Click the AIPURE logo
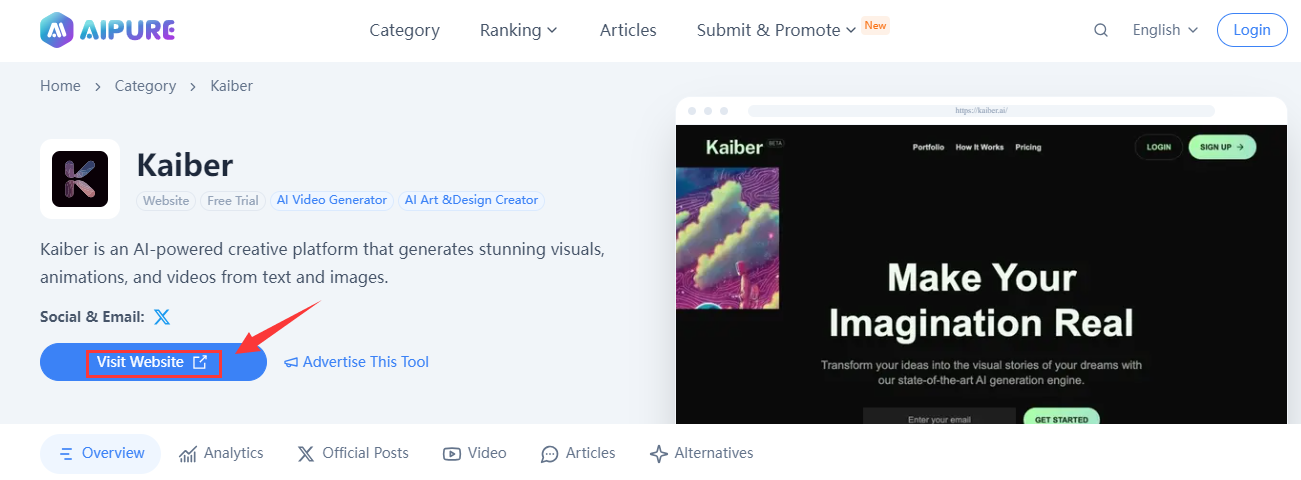The image size is (1301, 480). 108,30
